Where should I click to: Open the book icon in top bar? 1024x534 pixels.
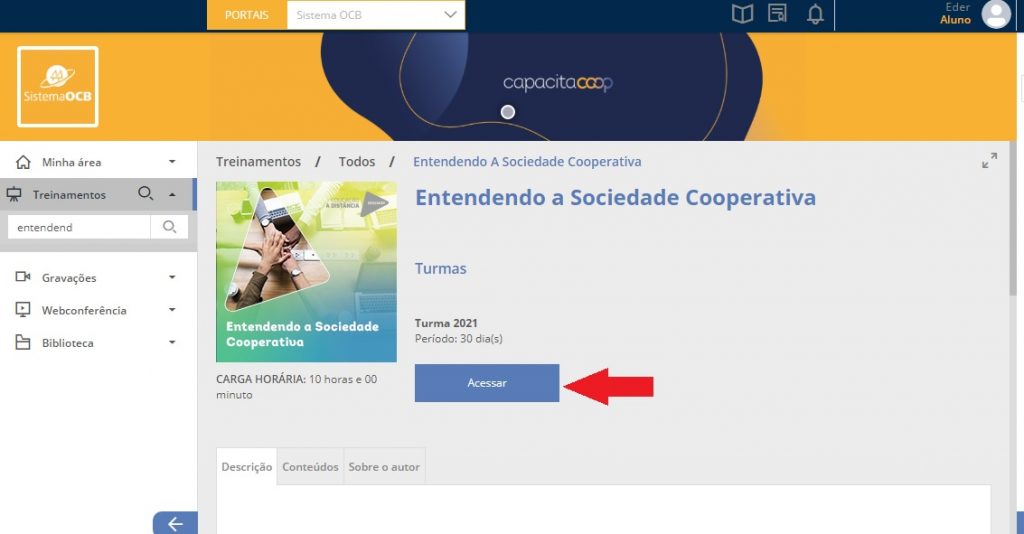[742, 14]
